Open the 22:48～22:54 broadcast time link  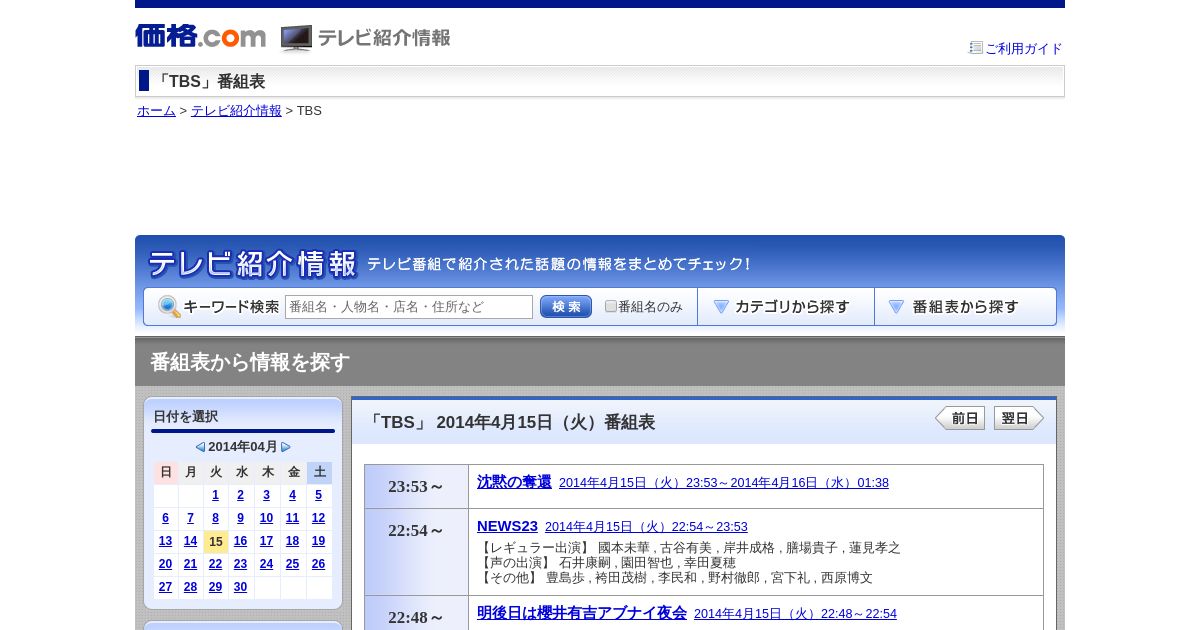coord(795,614)
